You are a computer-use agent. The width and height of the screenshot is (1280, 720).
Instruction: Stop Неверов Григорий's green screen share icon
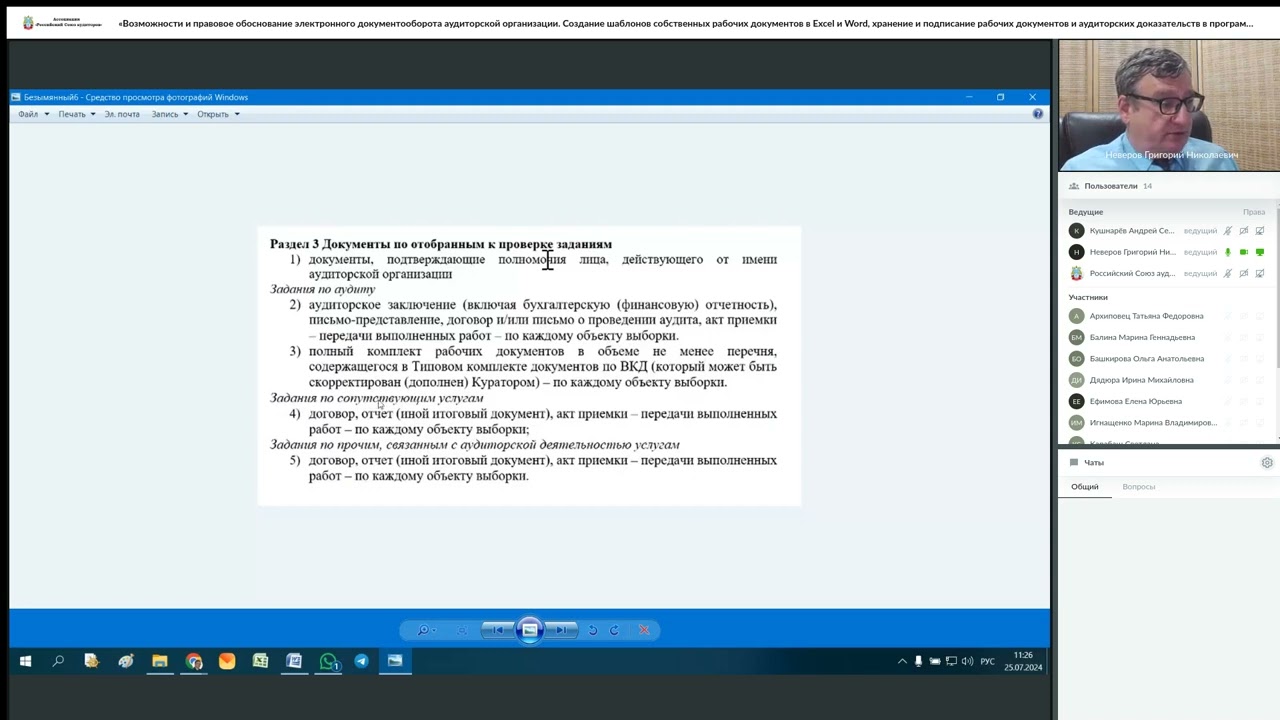pyautogui.click(x=1260, y=252)
